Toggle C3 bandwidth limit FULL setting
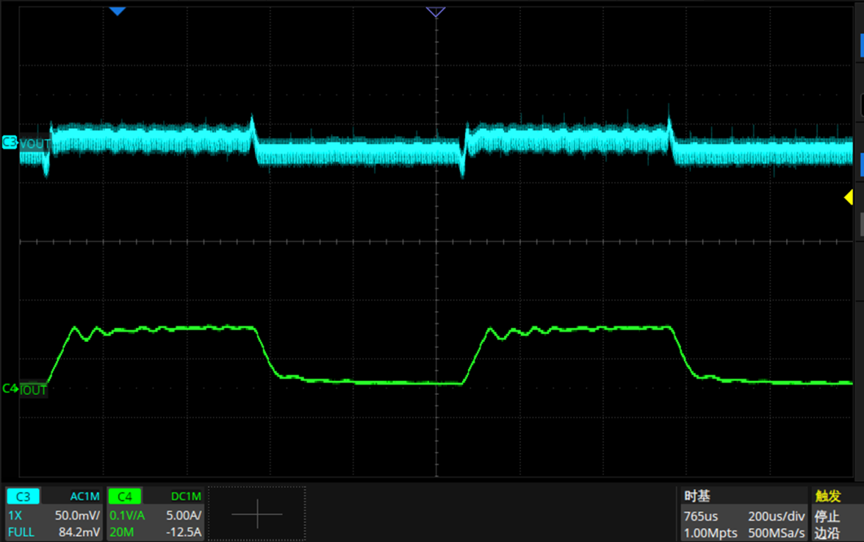 click(21, 532)
